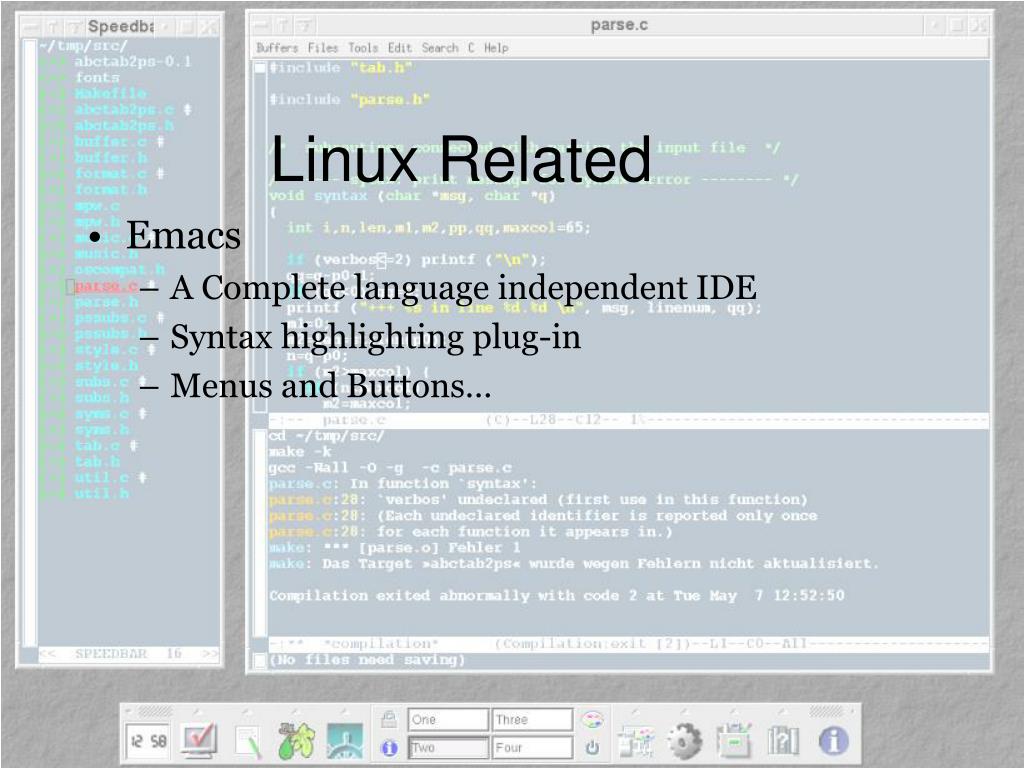Open tab.c in Speedbar
This screenshot has height=768, width=1024.
pyautogui.click(x=97, y=446)
